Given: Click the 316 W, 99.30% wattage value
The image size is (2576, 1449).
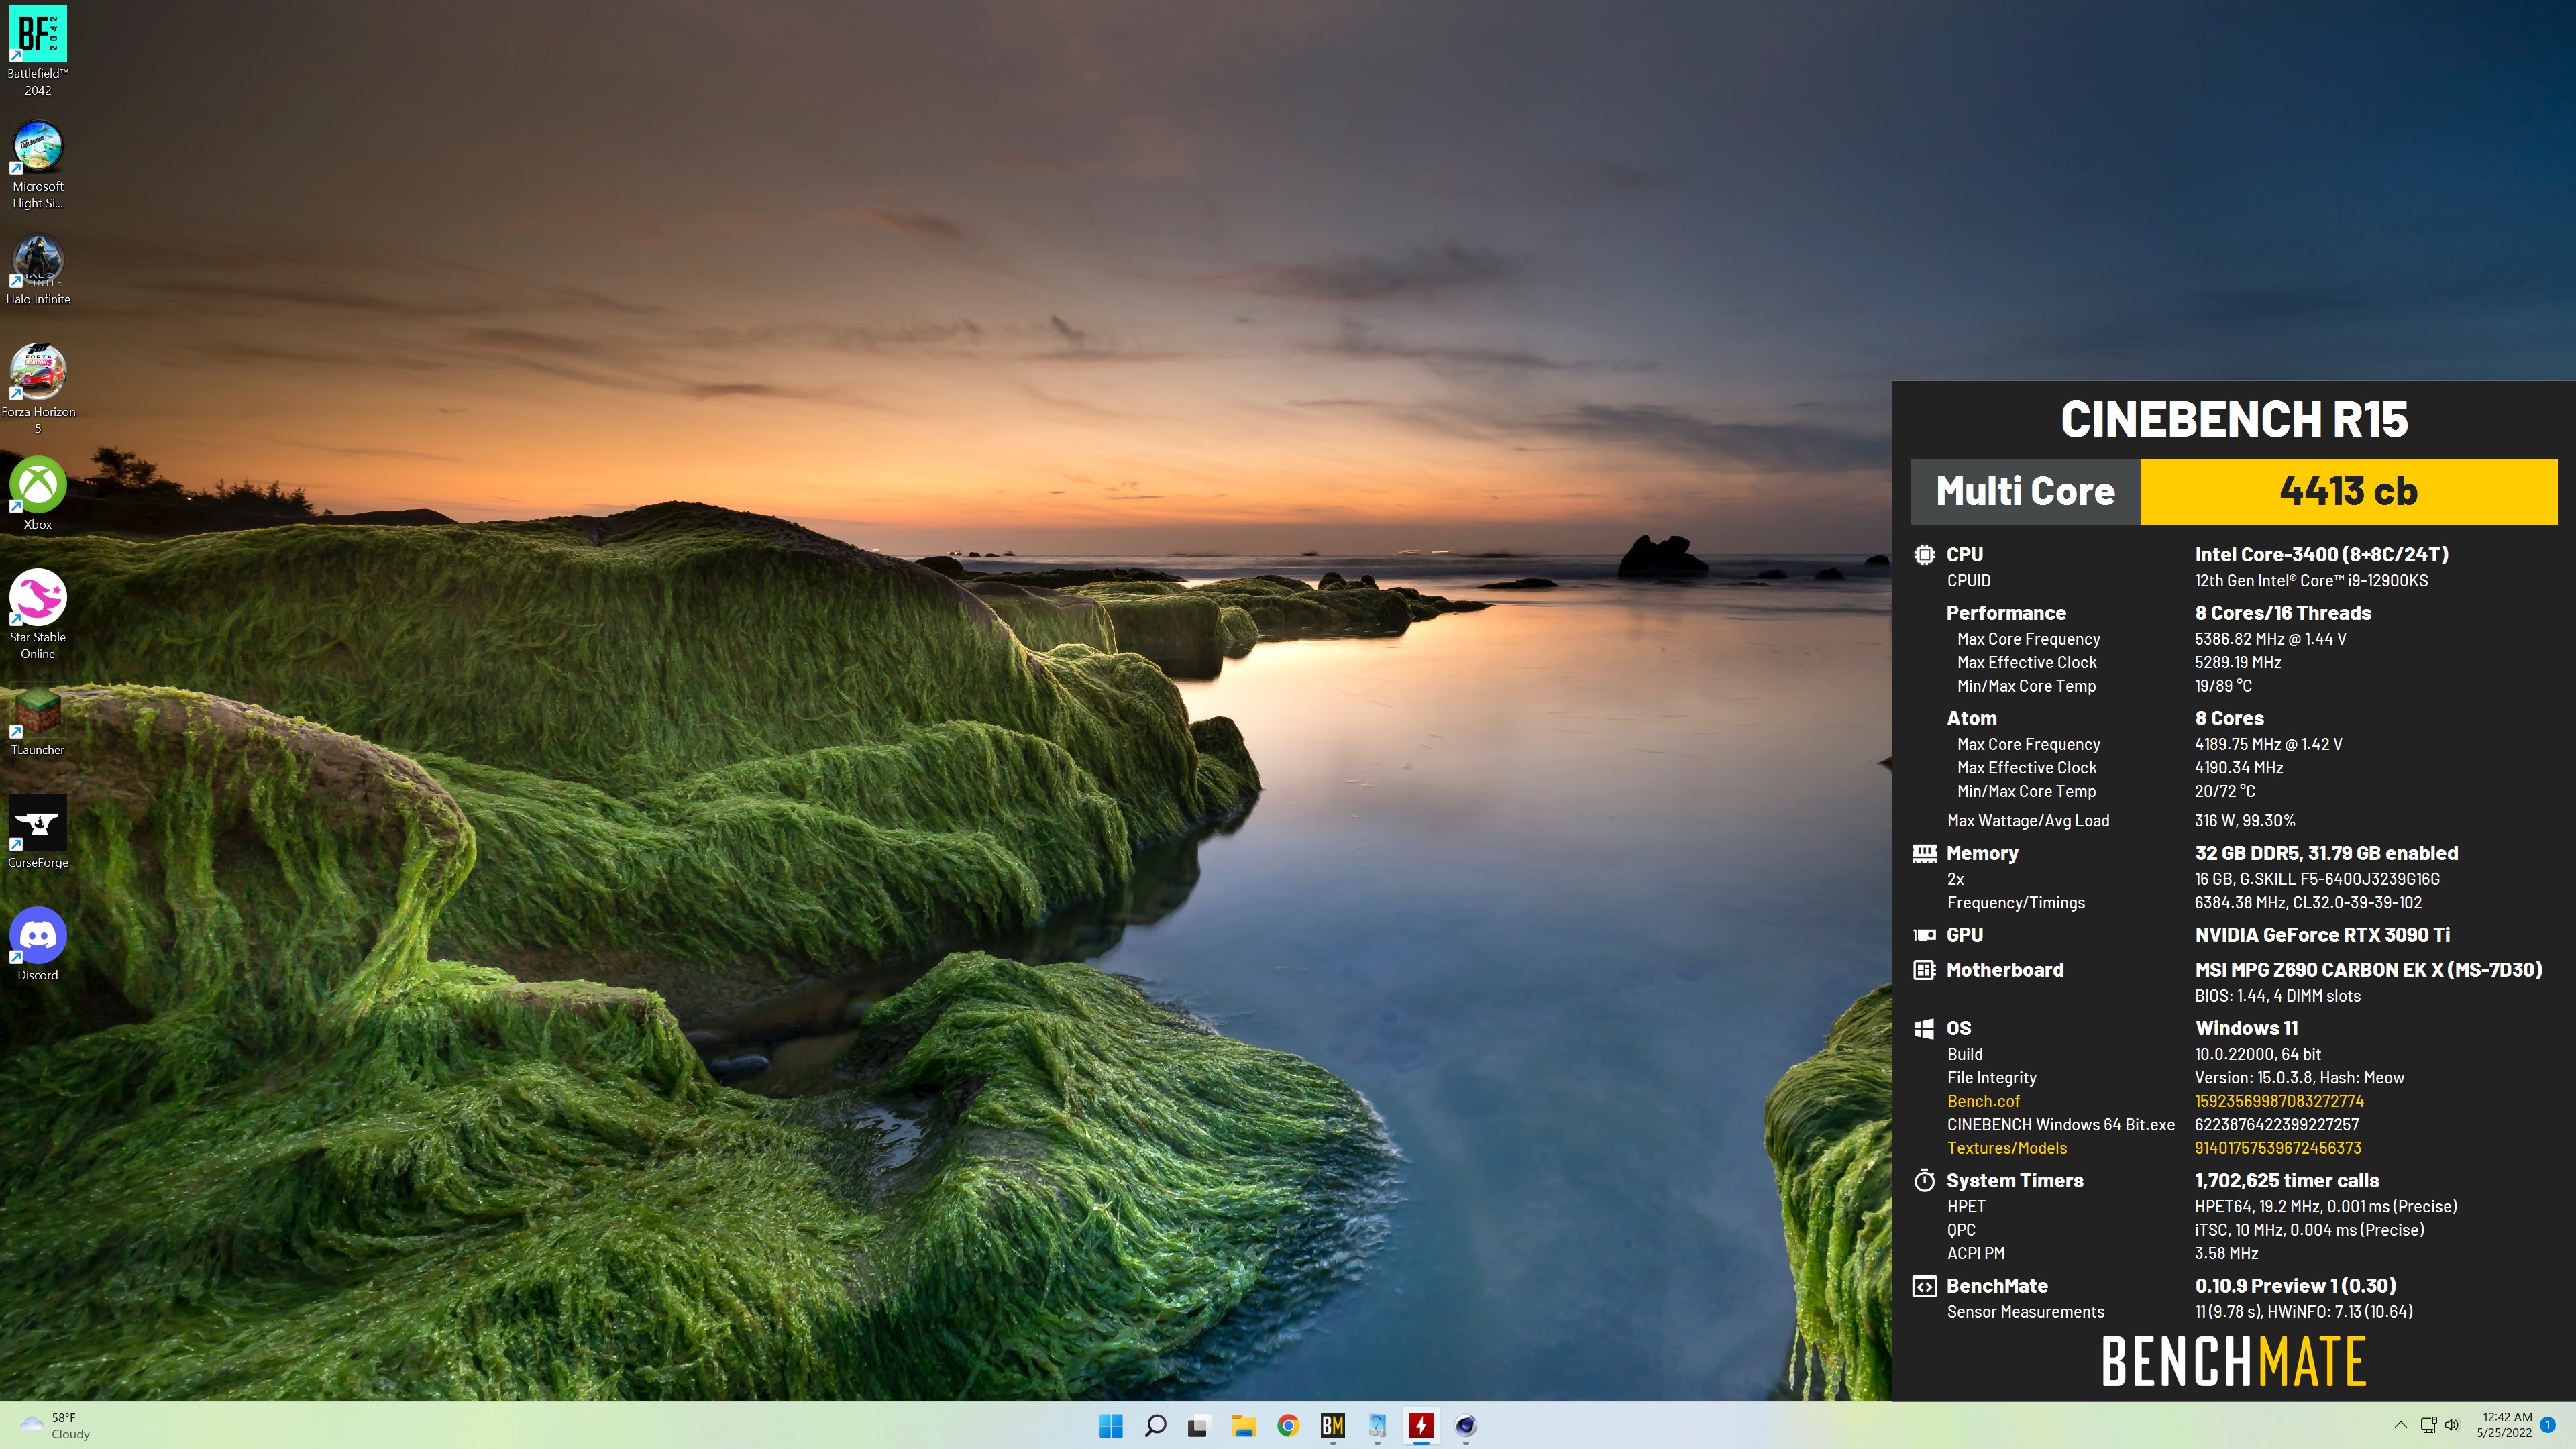Looking at the screenshot, I should pyautogui.click(x=2245, y=821).
